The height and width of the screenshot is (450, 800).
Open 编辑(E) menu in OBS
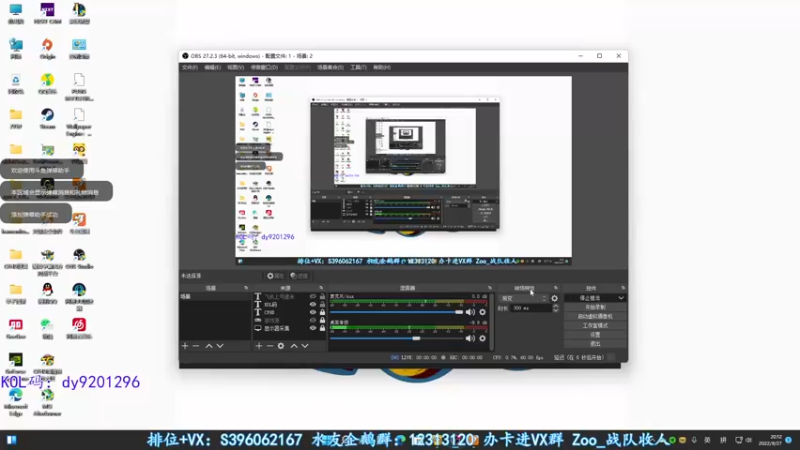[x=213, y=67]
